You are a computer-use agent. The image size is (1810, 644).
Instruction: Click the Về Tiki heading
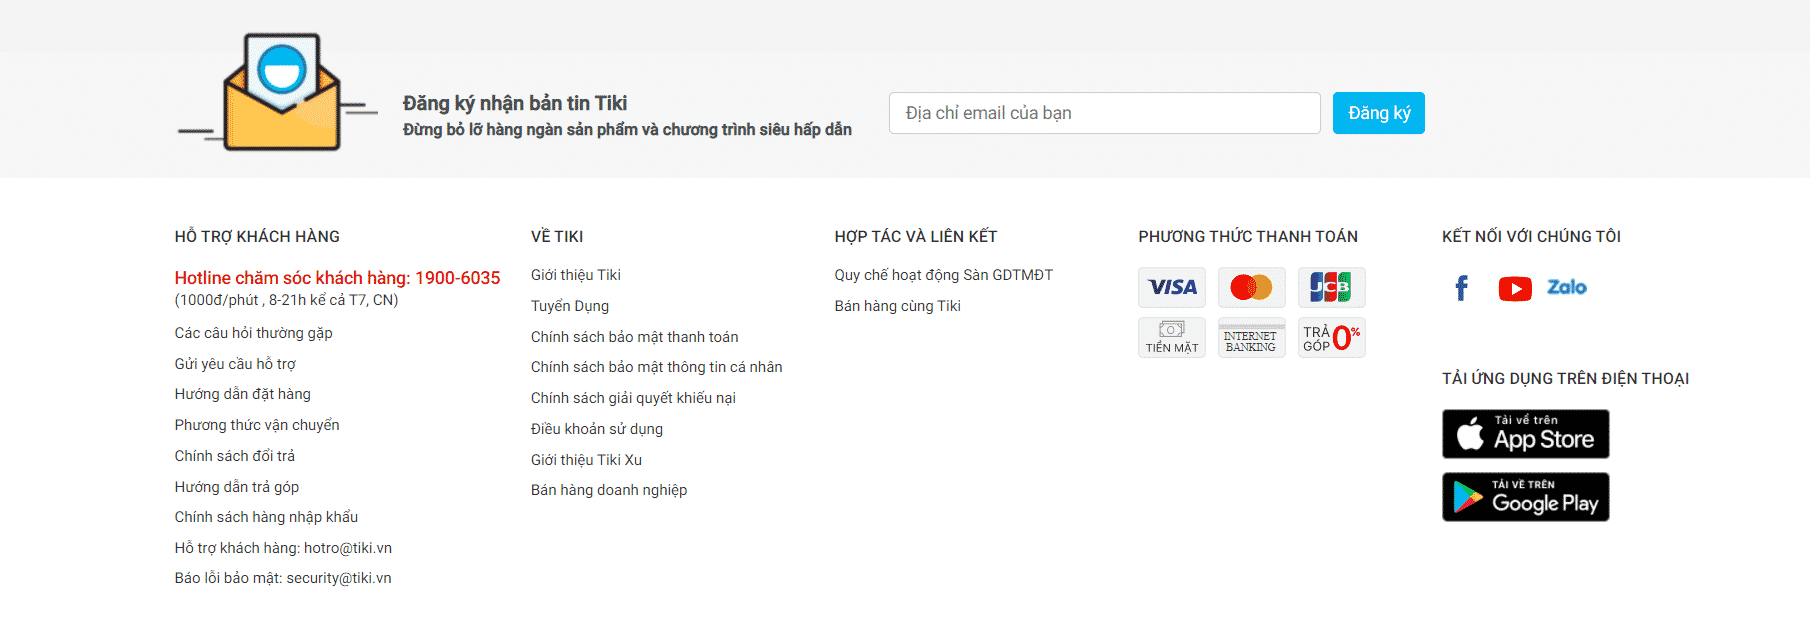coord(557,237)
